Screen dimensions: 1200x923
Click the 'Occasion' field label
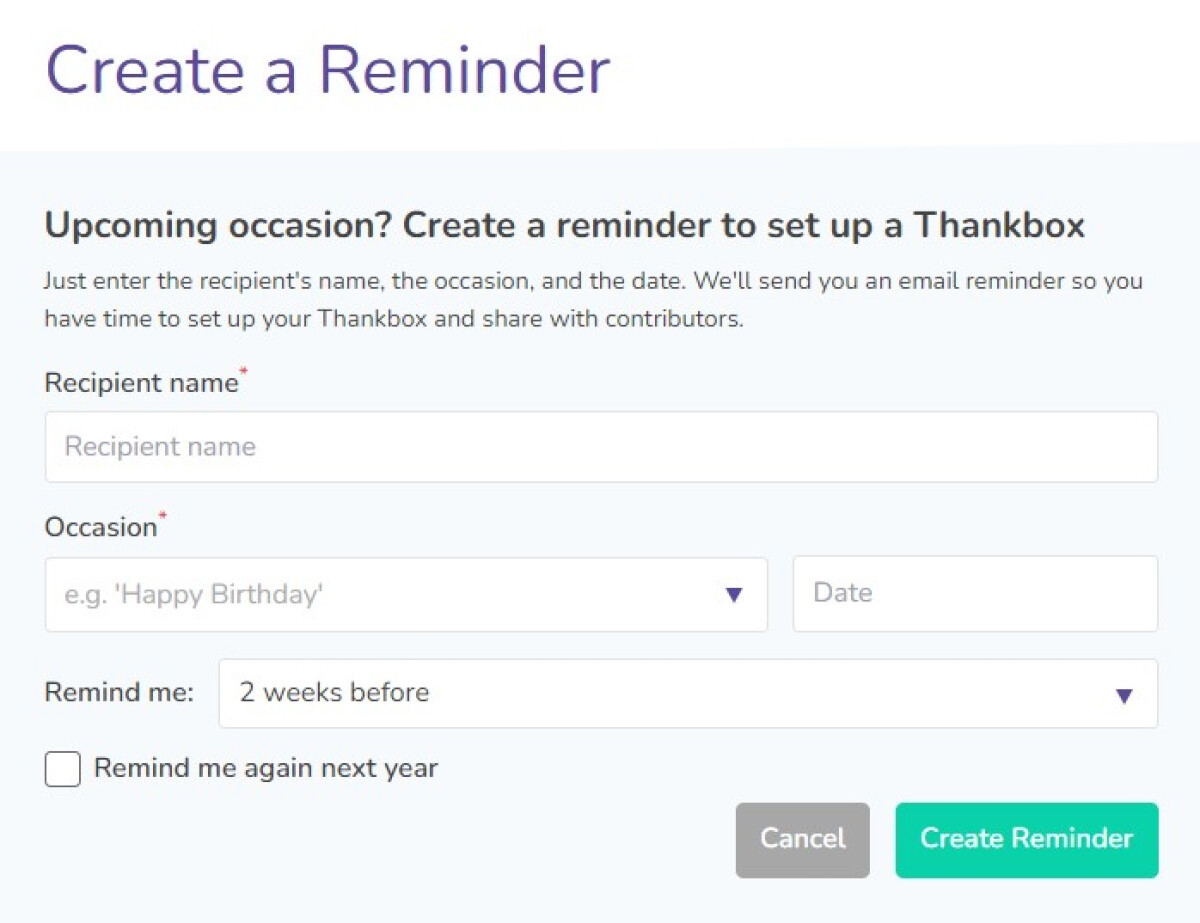point(101,527)
